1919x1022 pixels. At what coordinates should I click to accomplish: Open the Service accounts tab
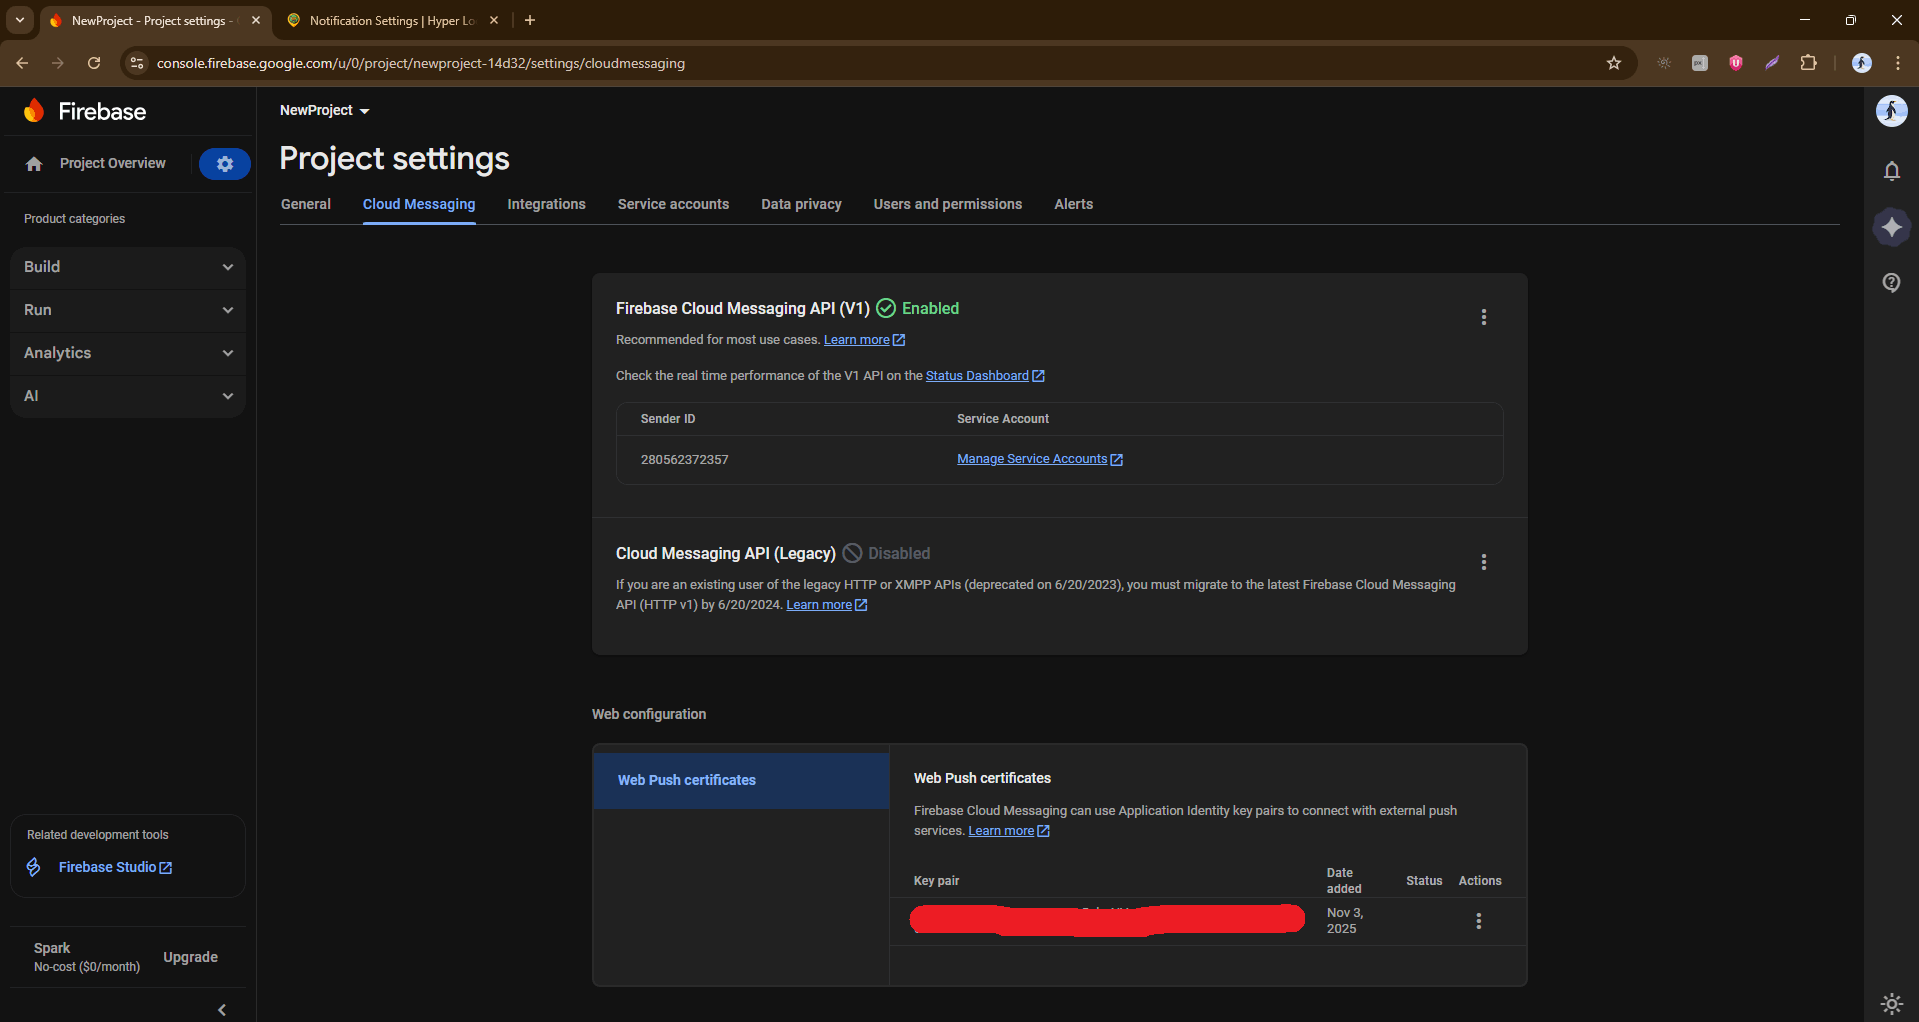pos(673,204)
